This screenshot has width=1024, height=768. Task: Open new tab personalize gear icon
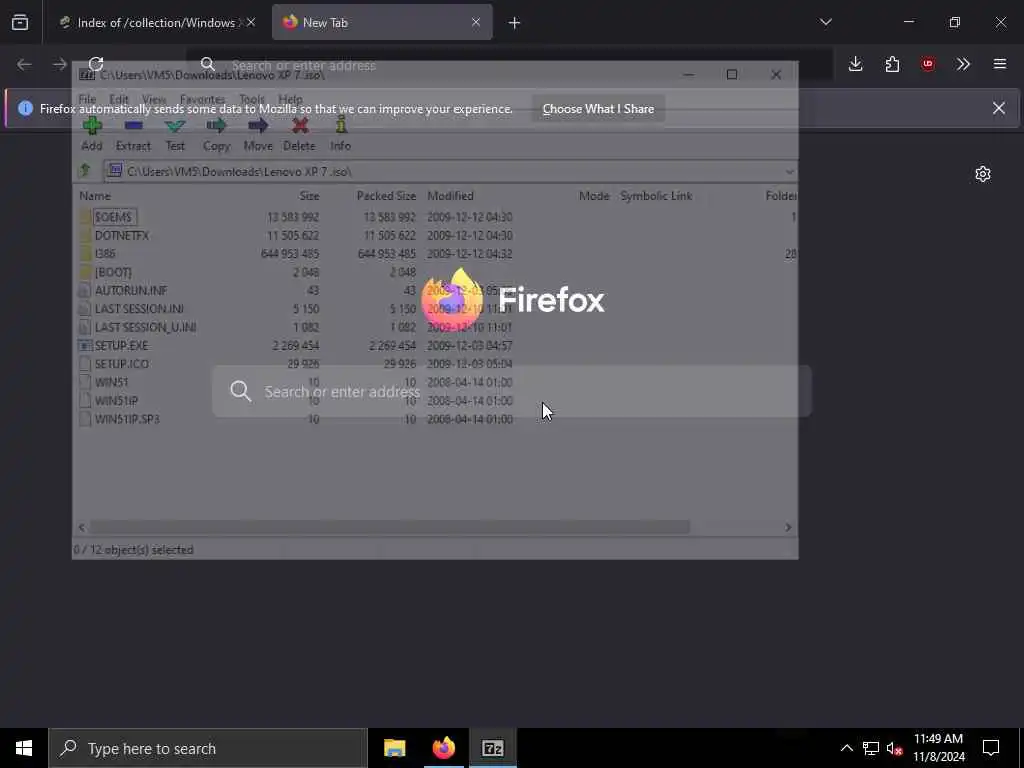[x=983, y=174]
